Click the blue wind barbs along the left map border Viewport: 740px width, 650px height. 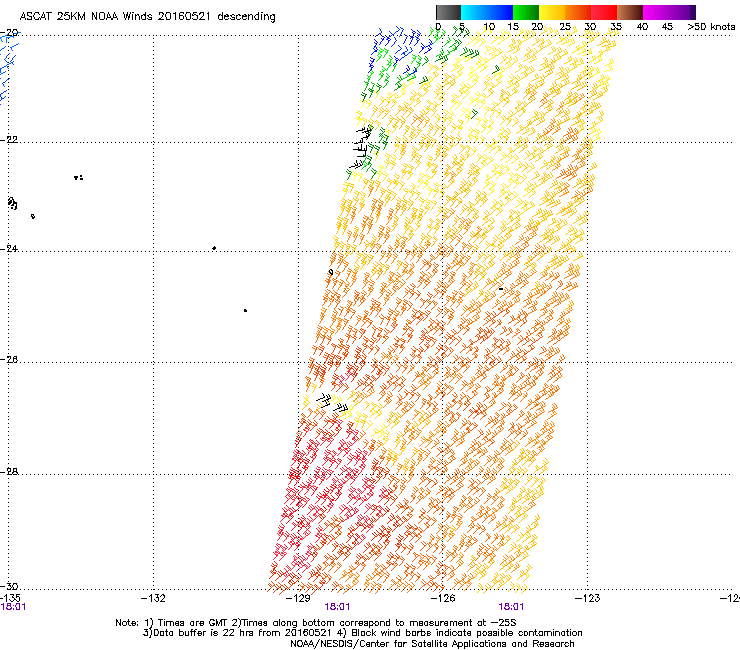8,66
